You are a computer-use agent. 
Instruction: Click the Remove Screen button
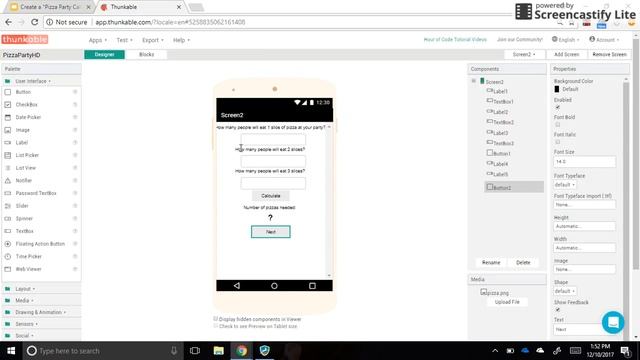(x=609, y=54)
